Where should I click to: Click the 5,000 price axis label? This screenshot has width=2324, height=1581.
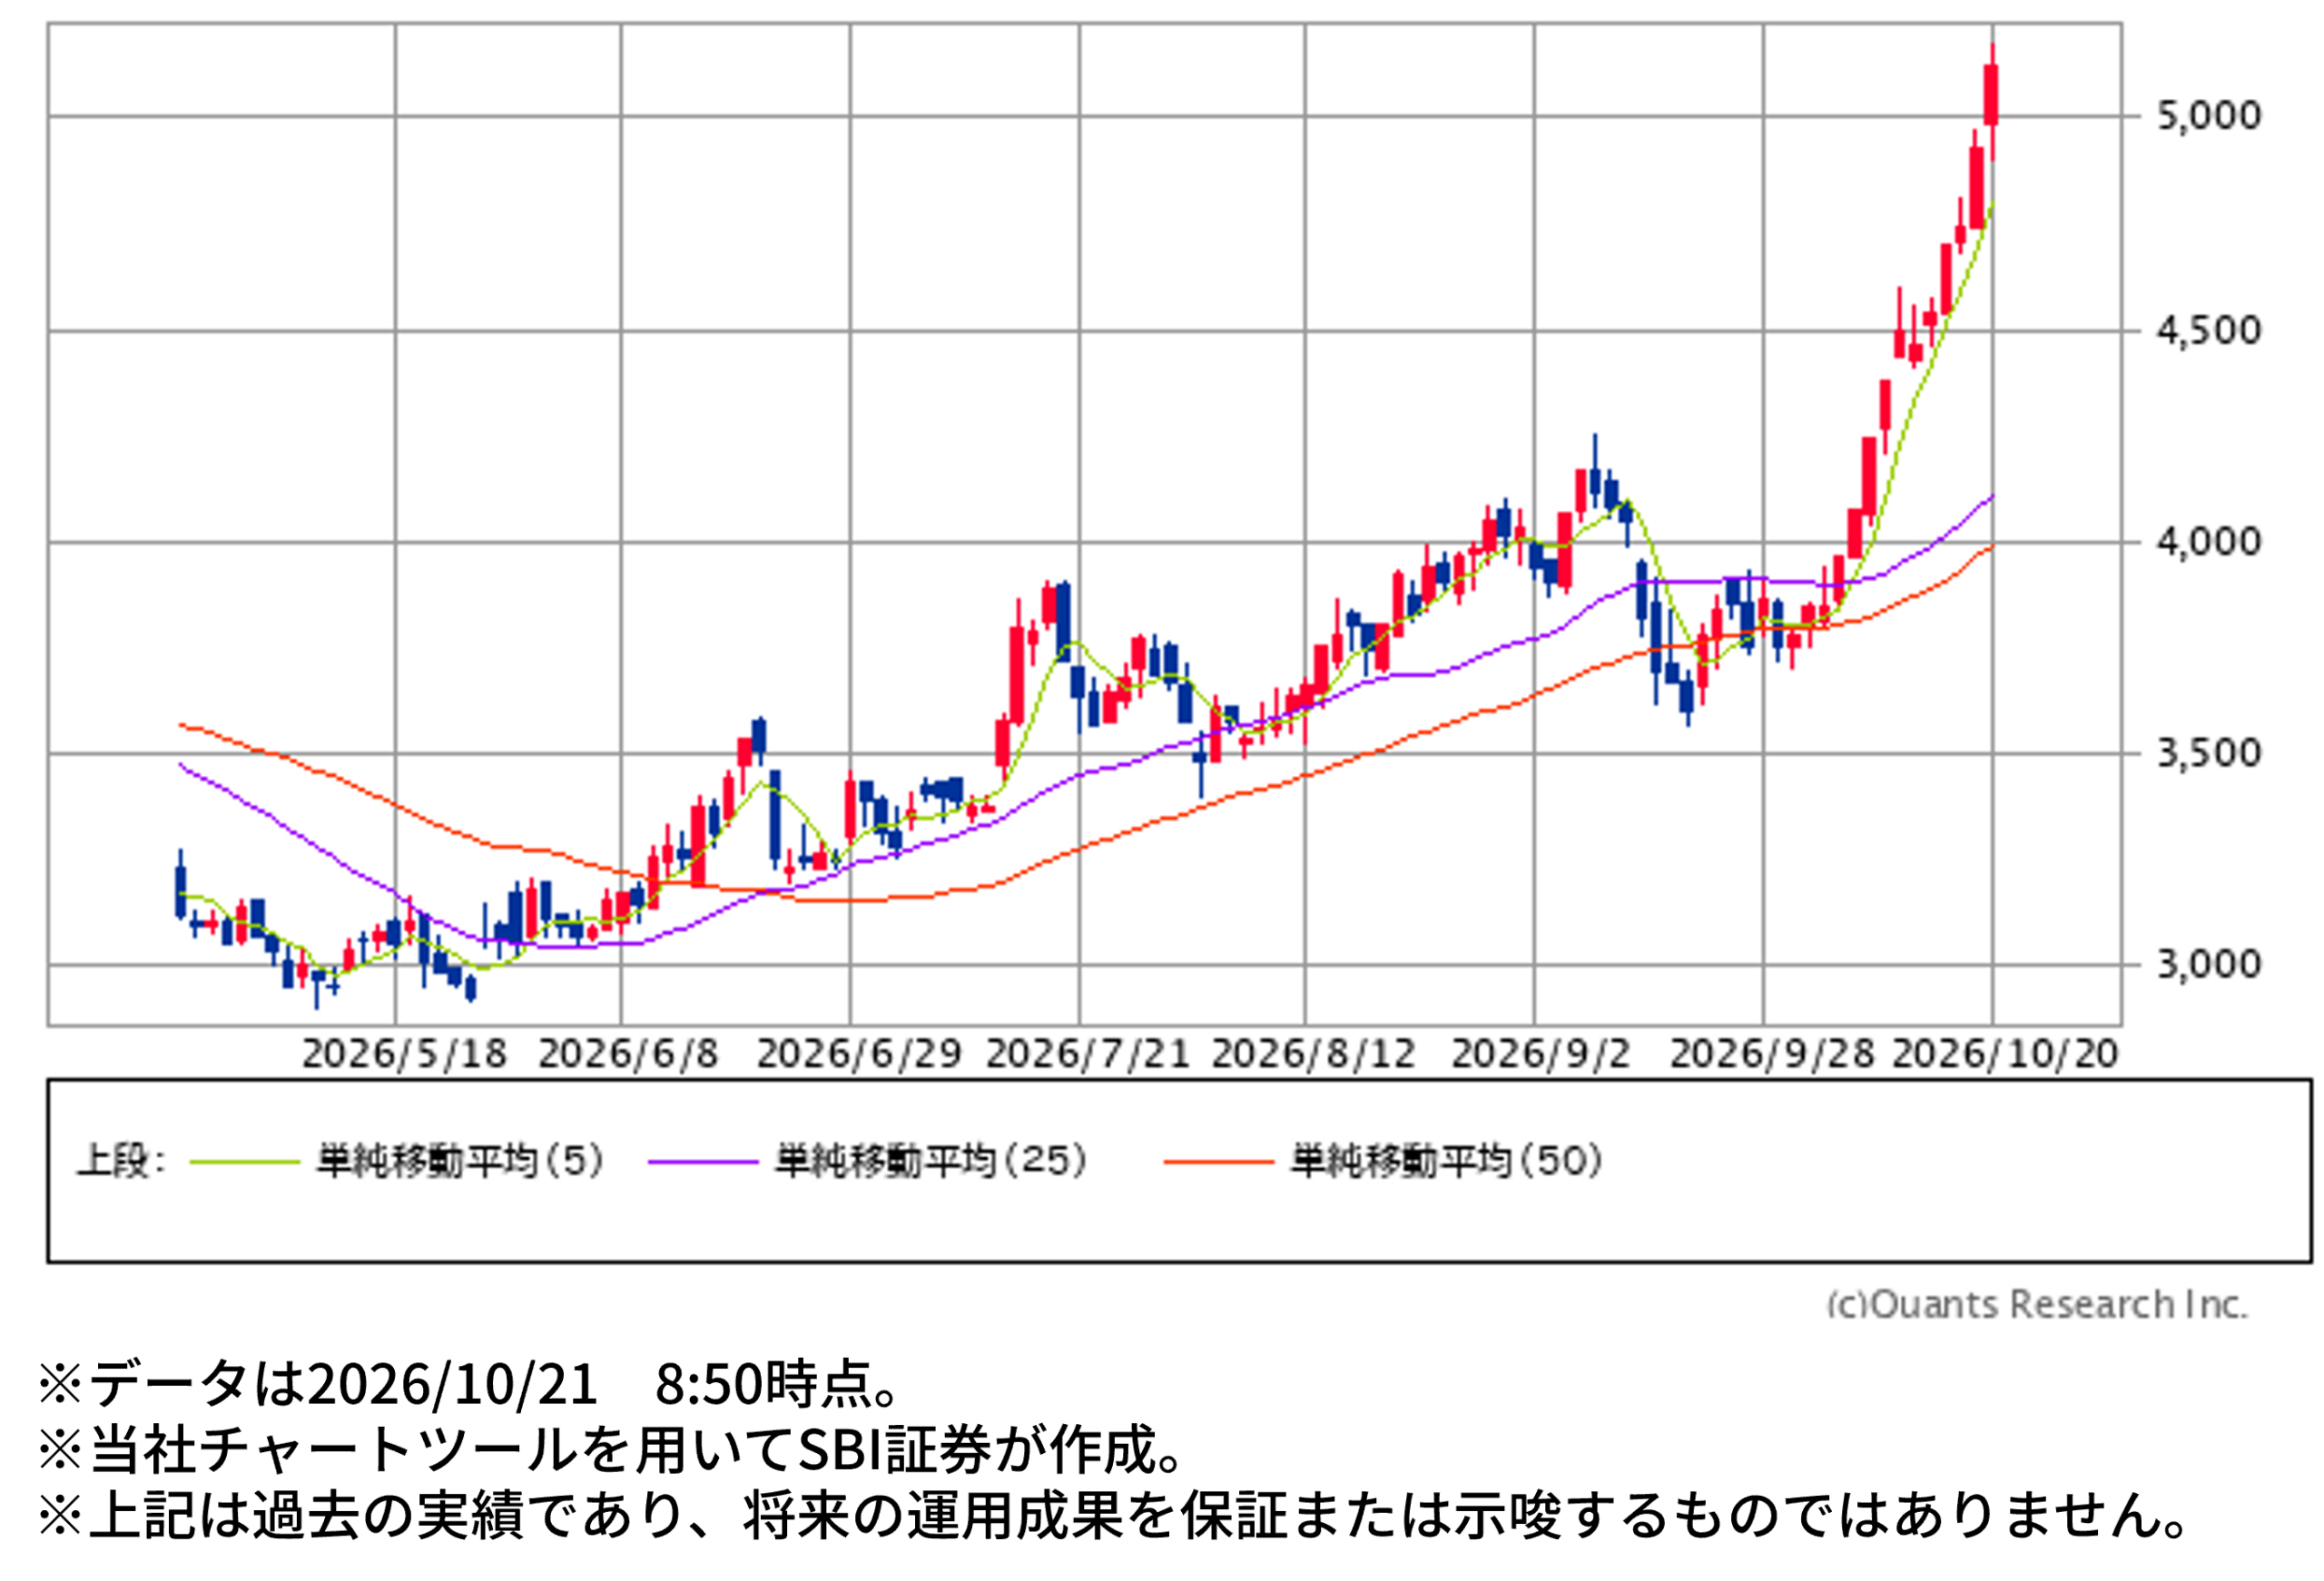pos(2208,116)
